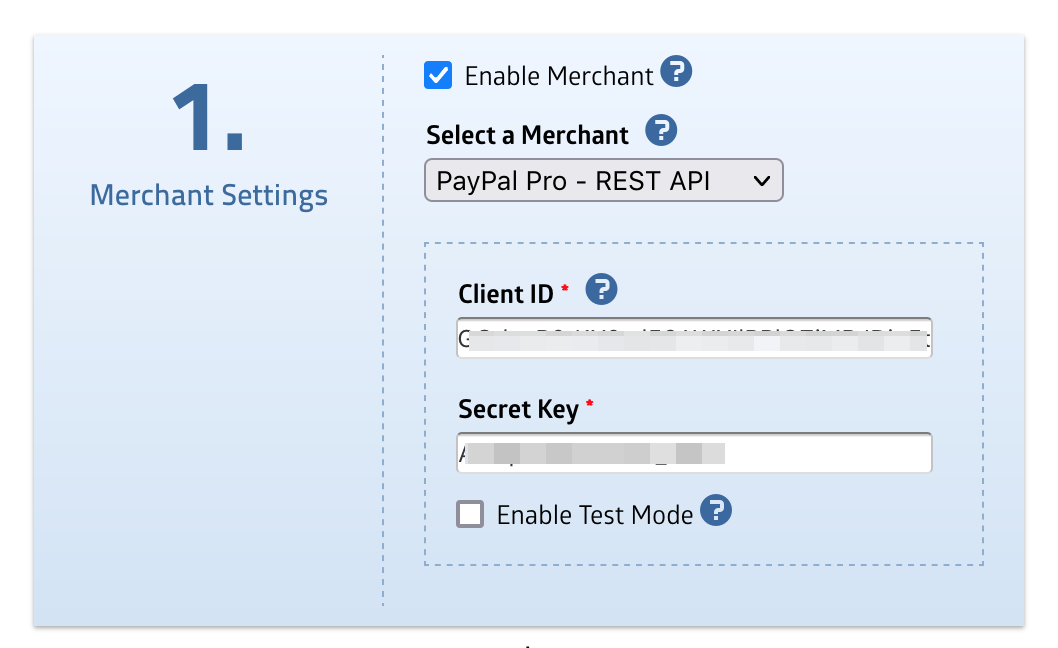Show help for Enable Test Mode
This screenshot has height=648, width=1058.
pyautogui.click(x=716, y=512)
